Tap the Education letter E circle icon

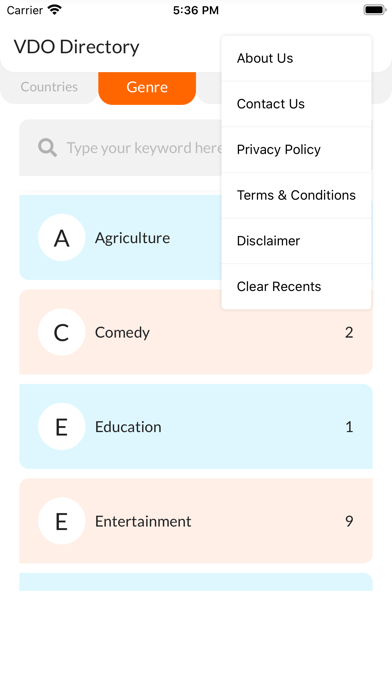(x=62, y=427)
